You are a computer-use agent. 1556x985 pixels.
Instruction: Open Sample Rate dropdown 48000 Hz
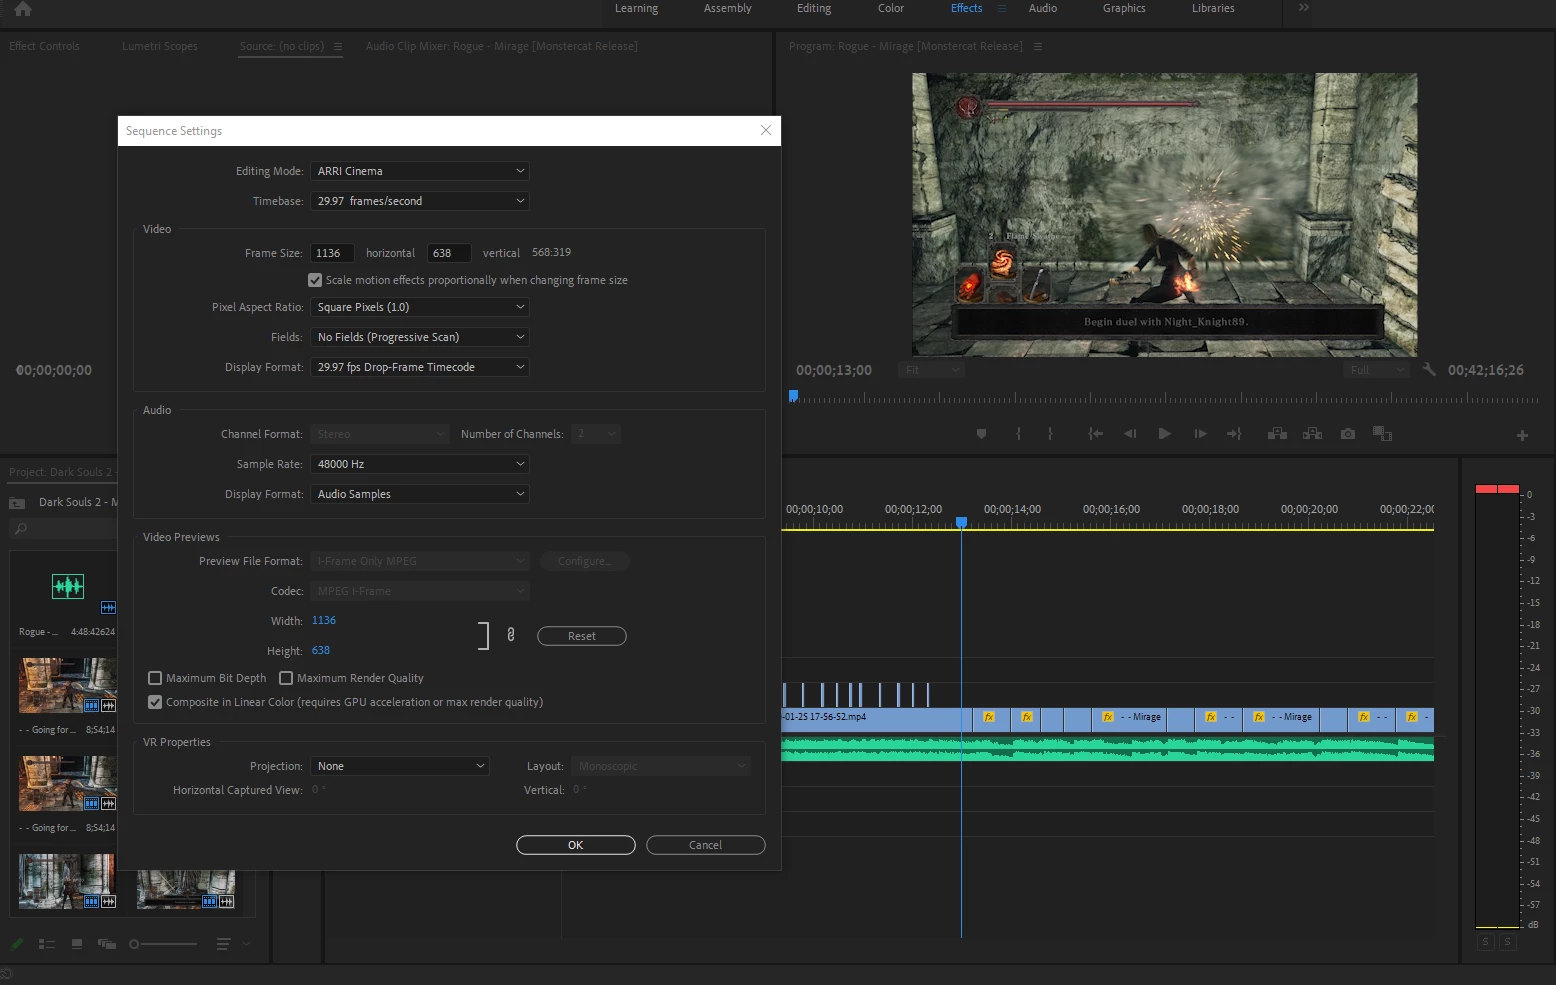click(x=419, y=464)
